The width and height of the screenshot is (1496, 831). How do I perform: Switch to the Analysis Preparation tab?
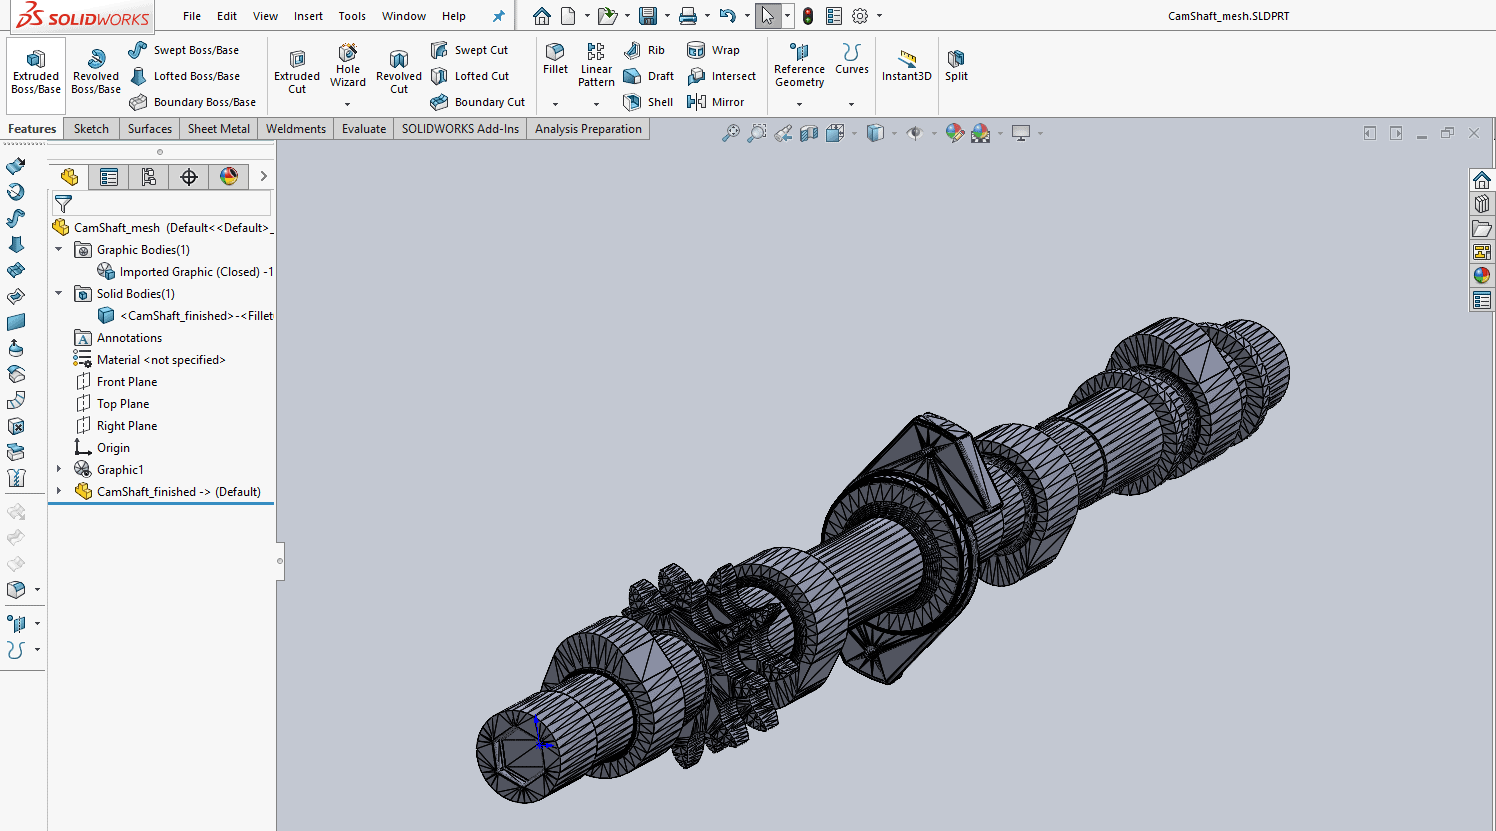point(588,129)
